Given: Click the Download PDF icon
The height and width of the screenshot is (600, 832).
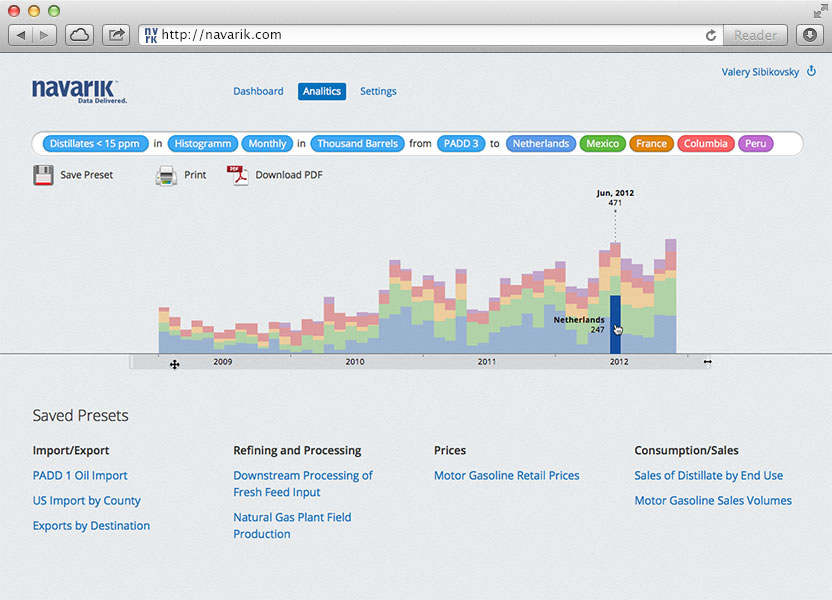Looking at the screenshot, I should [237, 176].
